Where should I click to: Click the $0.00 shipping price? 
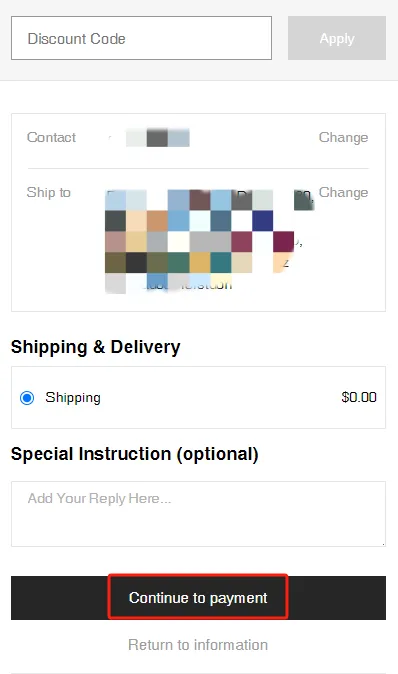(359, 397)
